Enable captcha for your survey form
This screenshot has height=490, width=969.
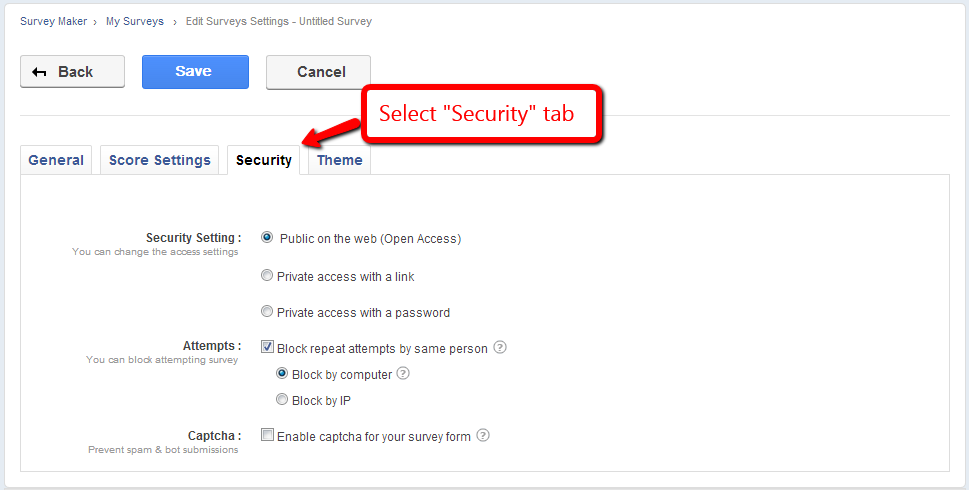click(x=267, y=436)
